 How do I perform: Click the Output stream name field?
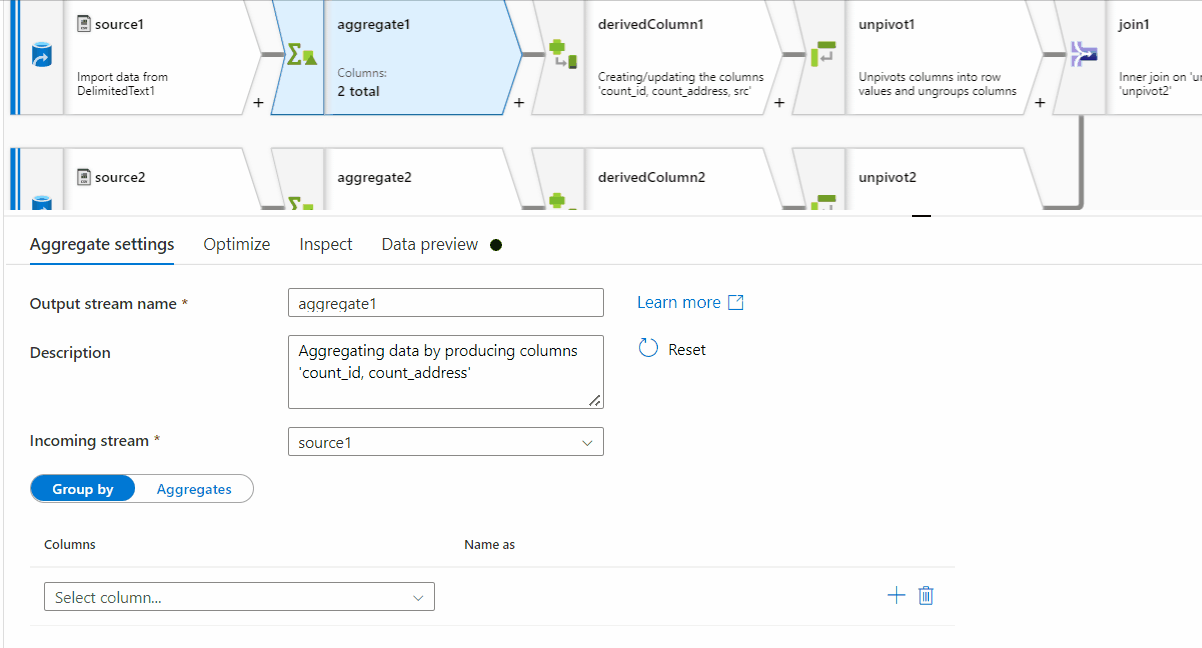(x=445, y=303)
